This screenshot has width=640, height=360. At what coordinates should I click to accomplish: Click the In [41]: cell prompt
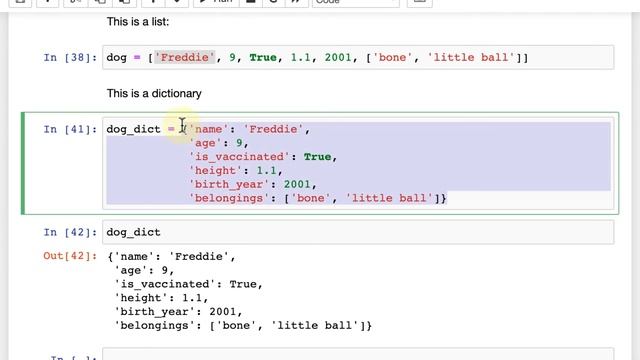click(x=70, y=129)
